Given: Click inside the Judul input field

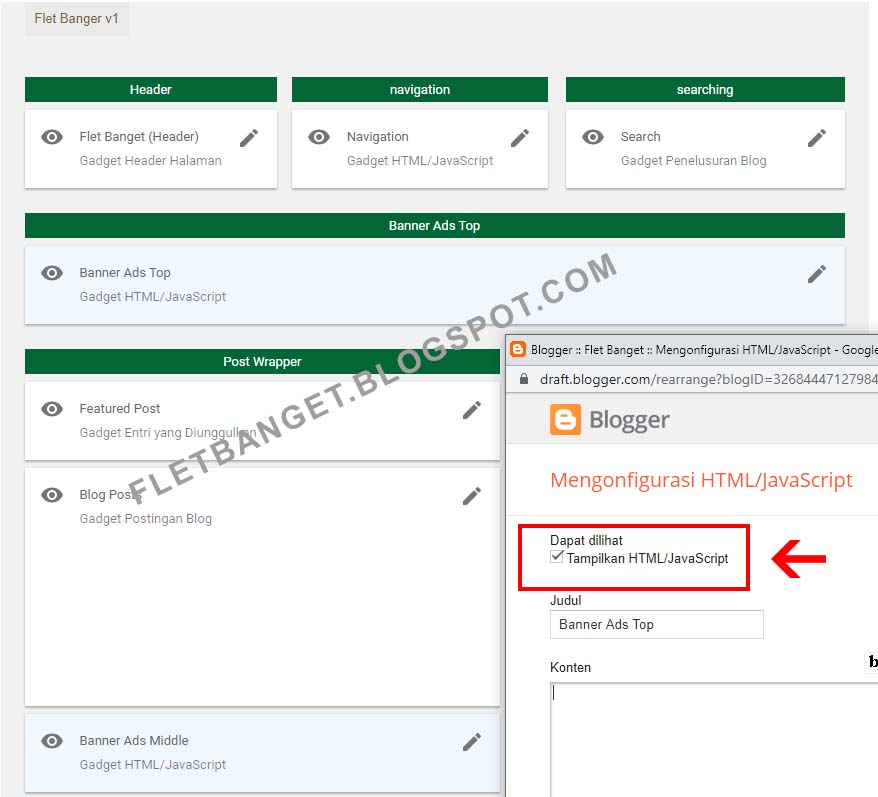Looking at the screenshot, I should pyautogui.click(x=656, y=624).
